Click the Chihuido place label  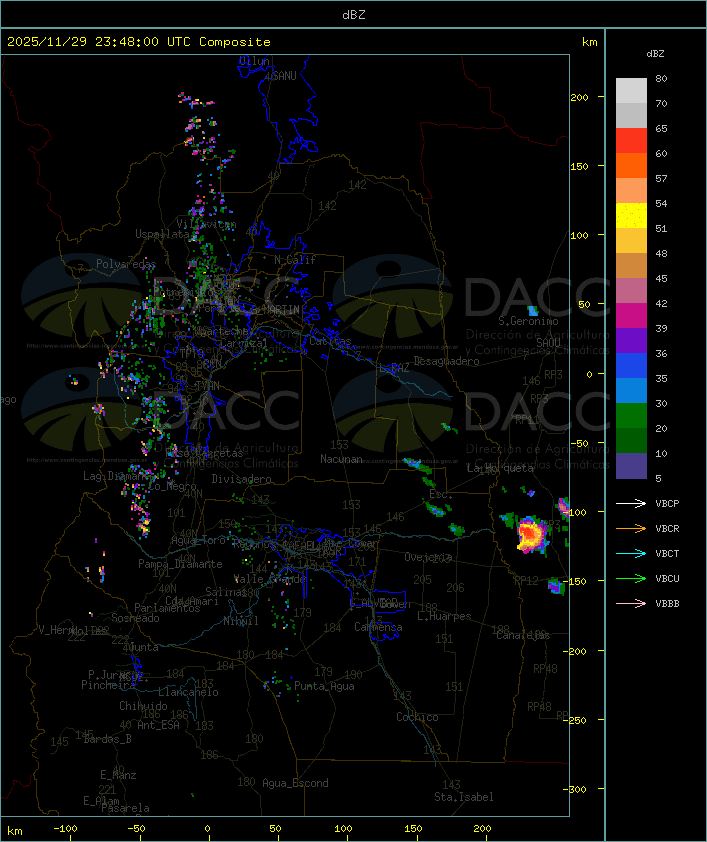pyautogui.click(x=143, y=706)
